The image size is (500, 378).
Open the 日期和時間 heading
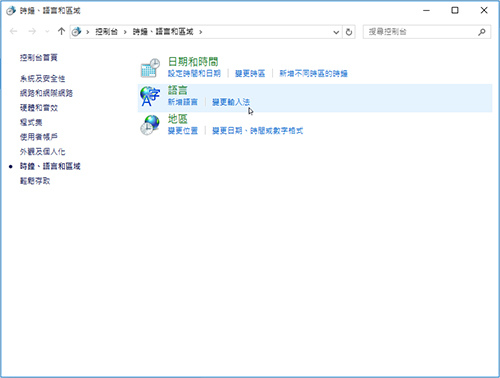click(193, 62)
